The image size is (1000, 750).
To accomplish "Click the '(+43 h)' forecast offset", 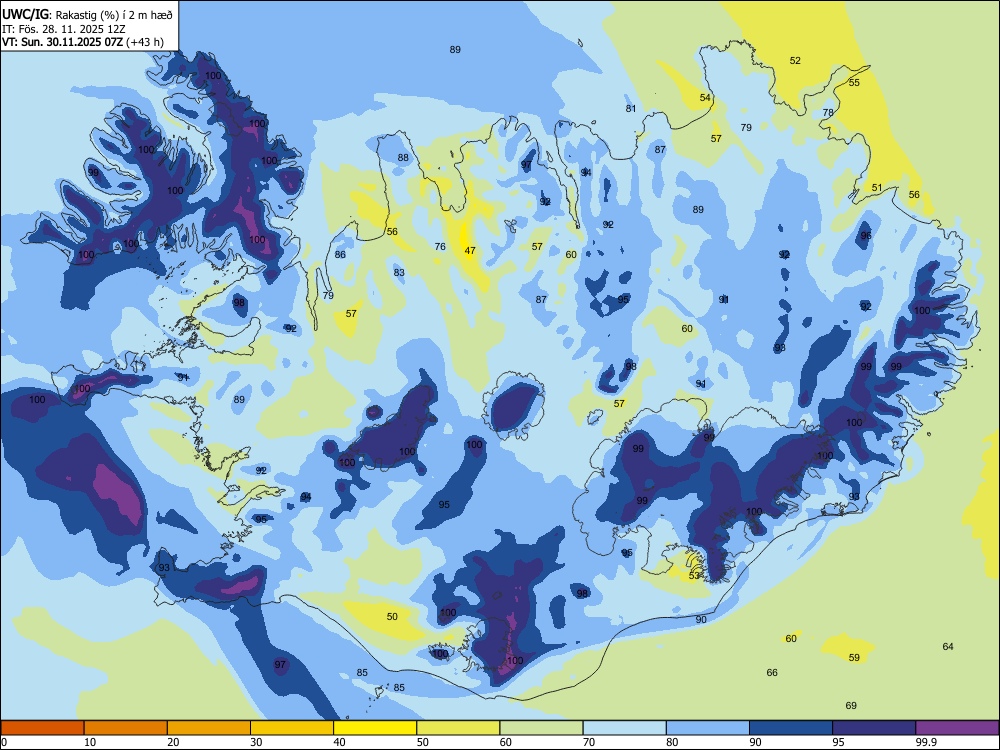I will tap(145, 42).
